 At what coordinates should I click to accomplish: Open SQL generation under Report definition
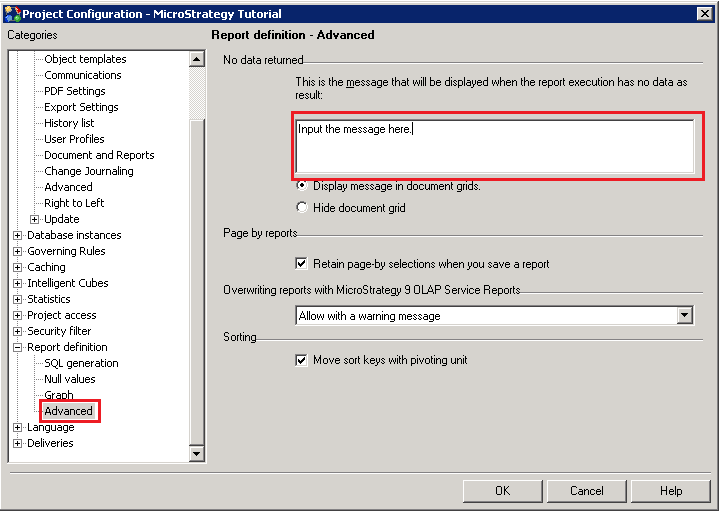81,363
